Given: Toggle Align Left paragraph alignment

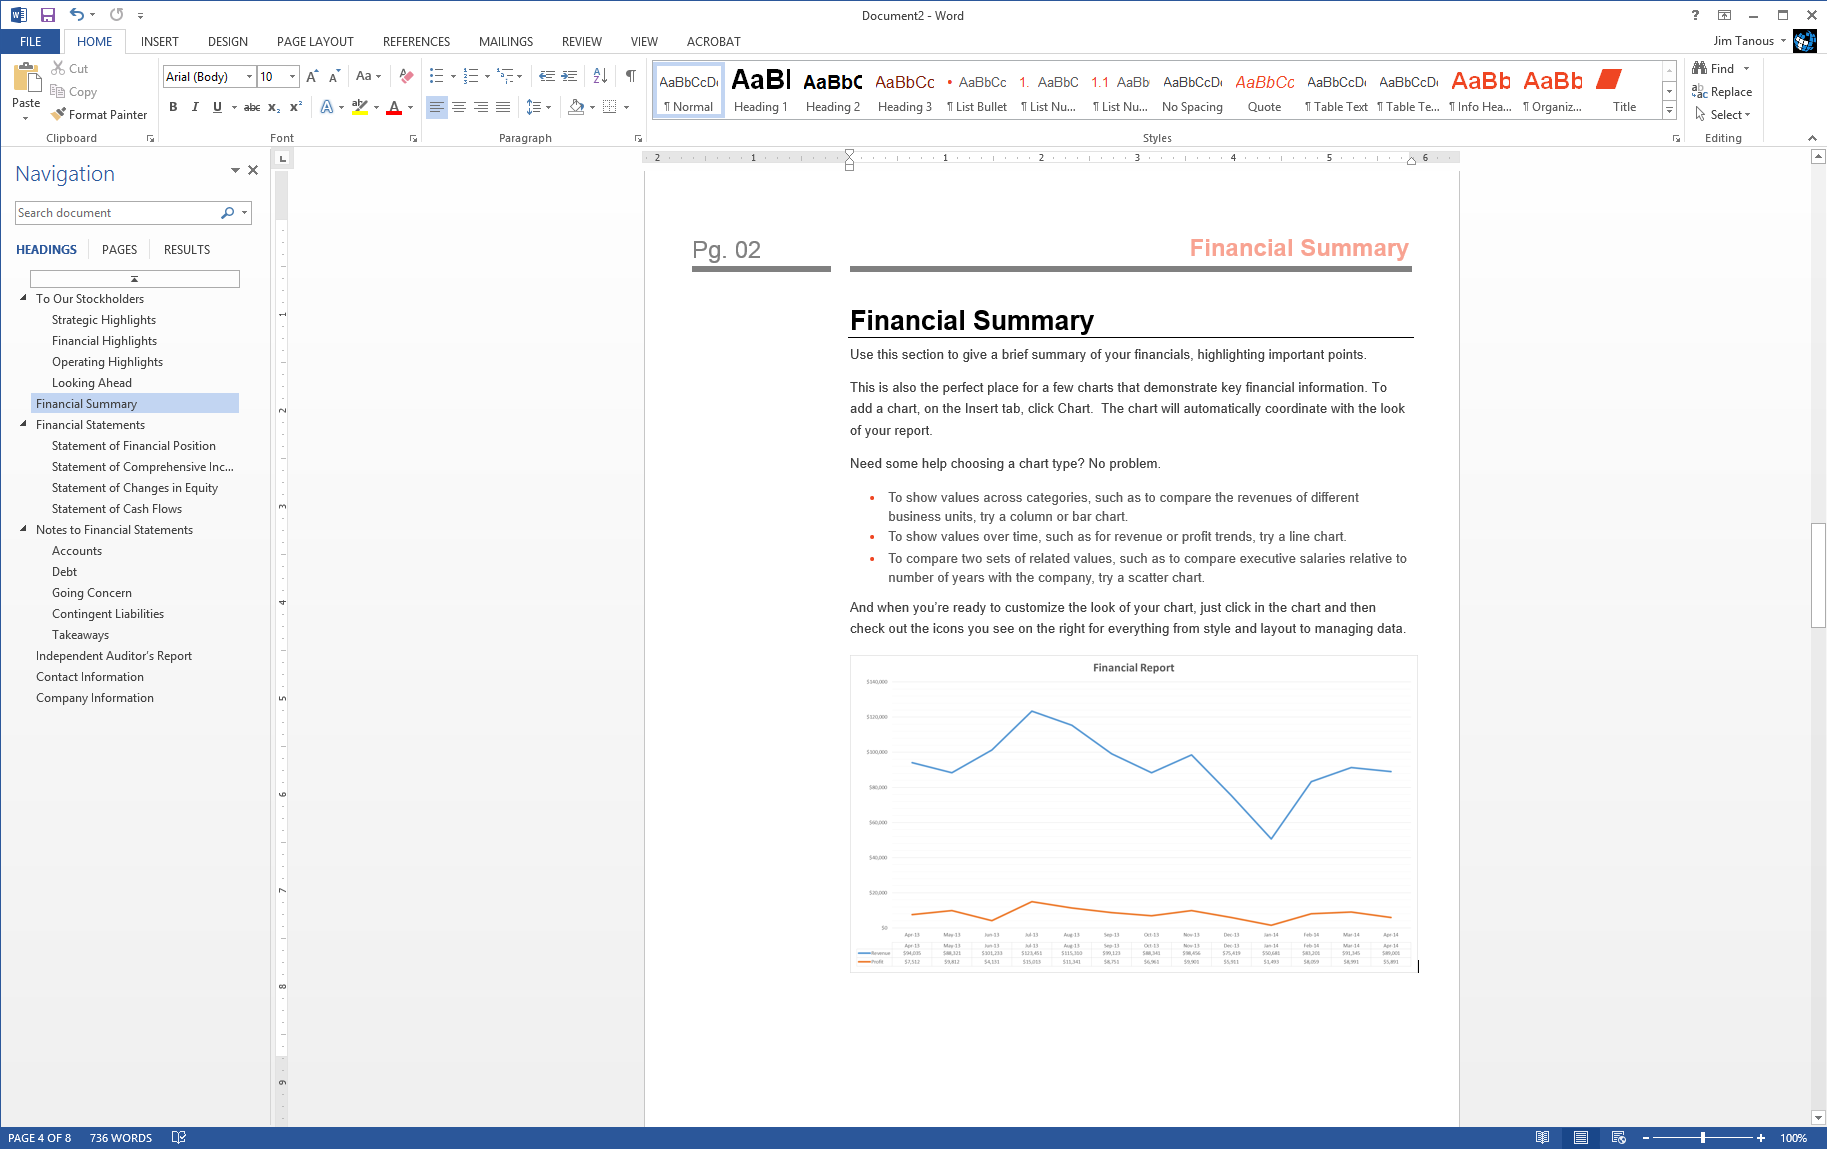Looking at the screenshot, I should (437, 107).
